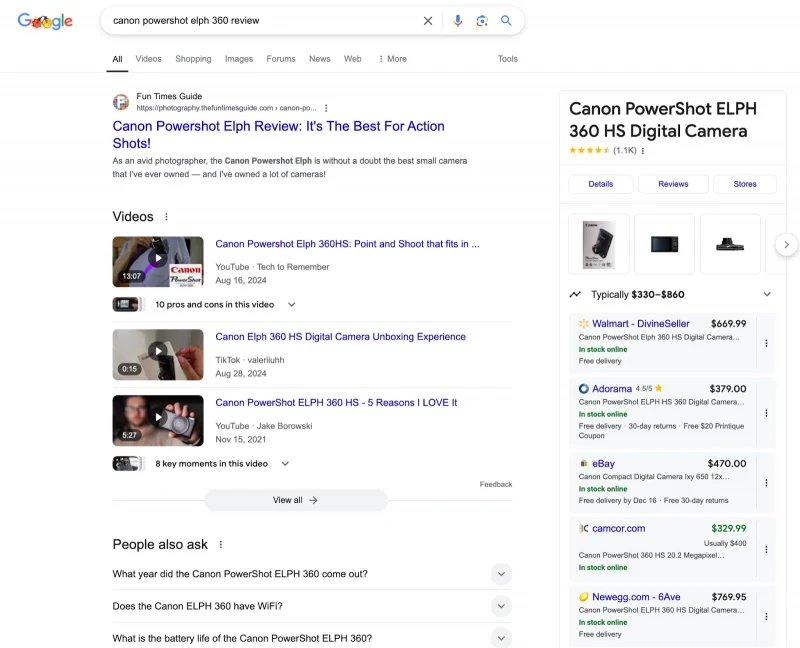Clear the search box with X icon
Image resolution: width=800 pixels, height=648 pixels.
(428, 21)
